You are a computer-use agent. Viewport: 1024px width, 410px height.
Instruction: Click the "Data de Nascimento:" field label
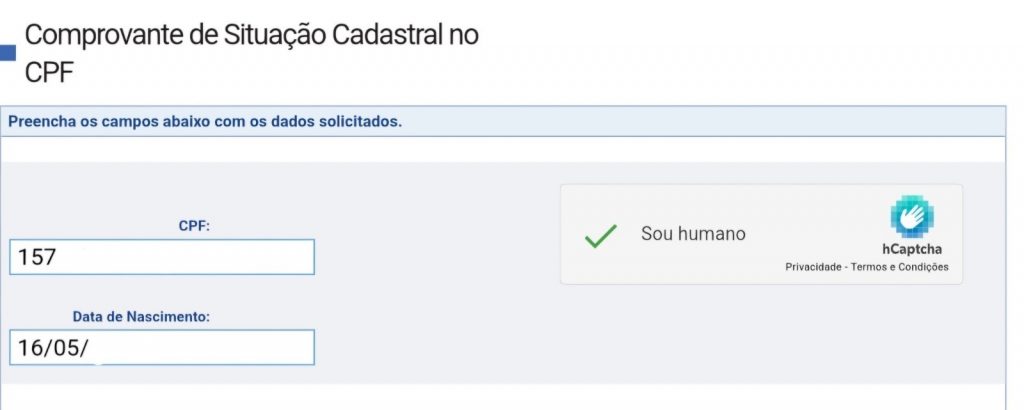(141, 317)
